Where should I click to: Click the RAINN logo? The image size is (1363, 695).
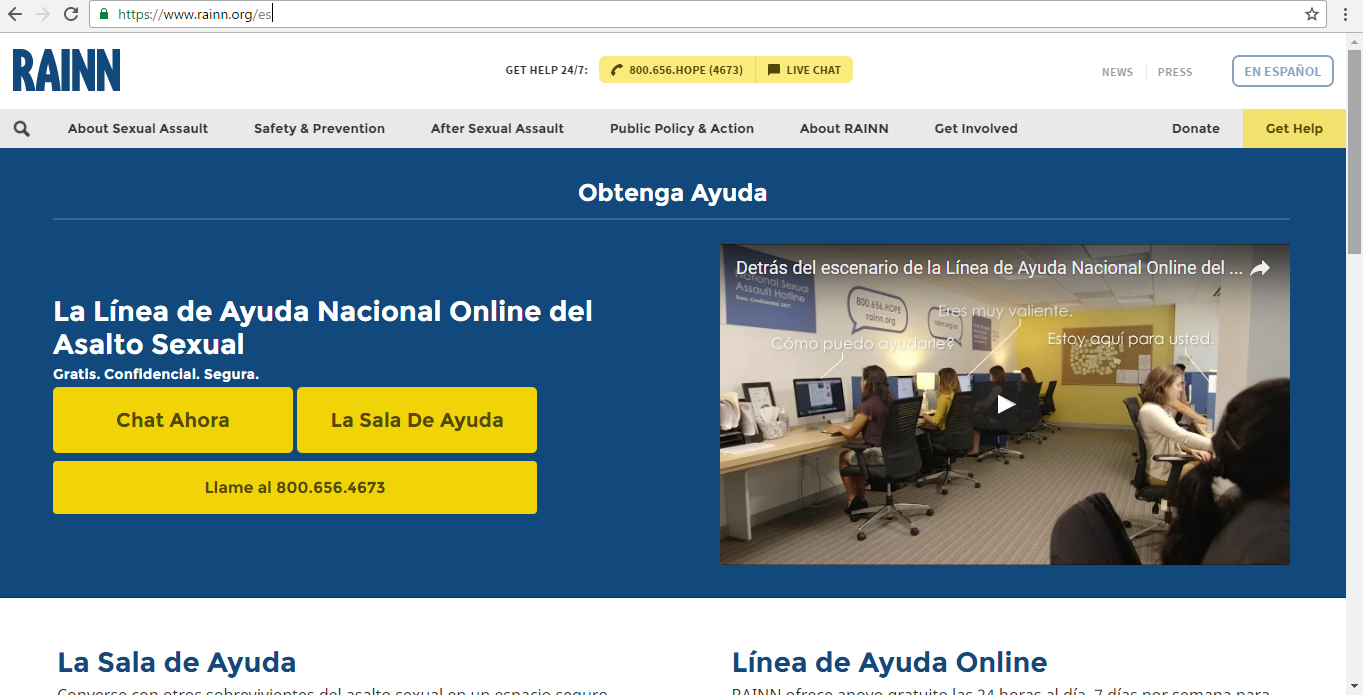67,70
